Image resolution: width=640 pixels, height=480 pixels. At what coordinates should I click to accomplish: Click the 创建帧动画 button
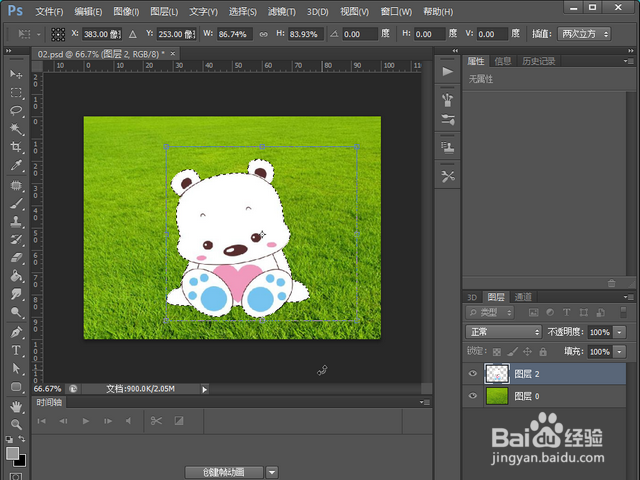222,472
